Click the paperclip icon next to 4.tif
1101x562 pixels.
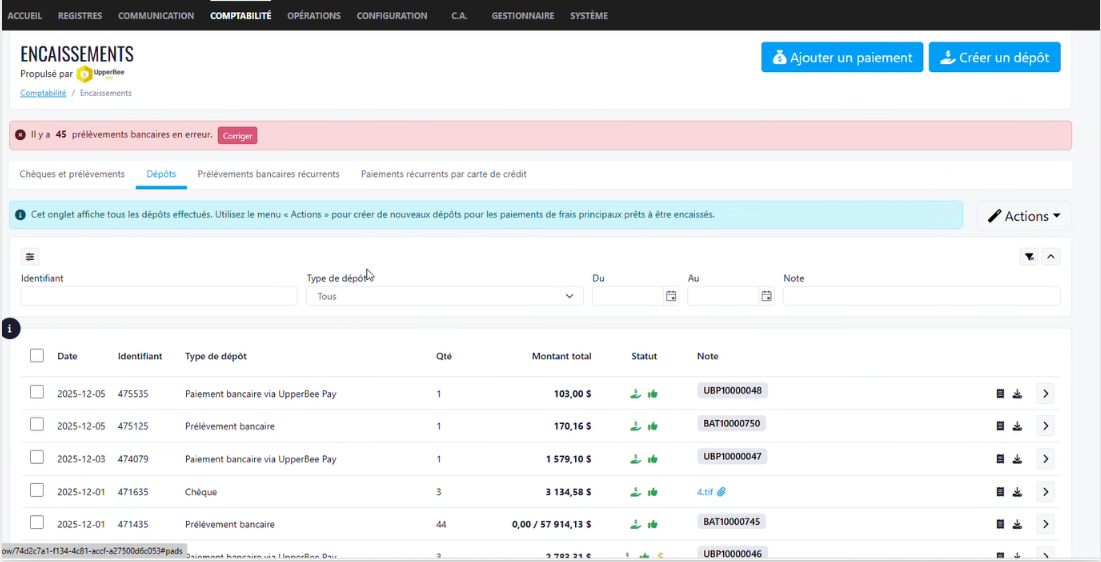pyautogui.click(x=722, y=492)
